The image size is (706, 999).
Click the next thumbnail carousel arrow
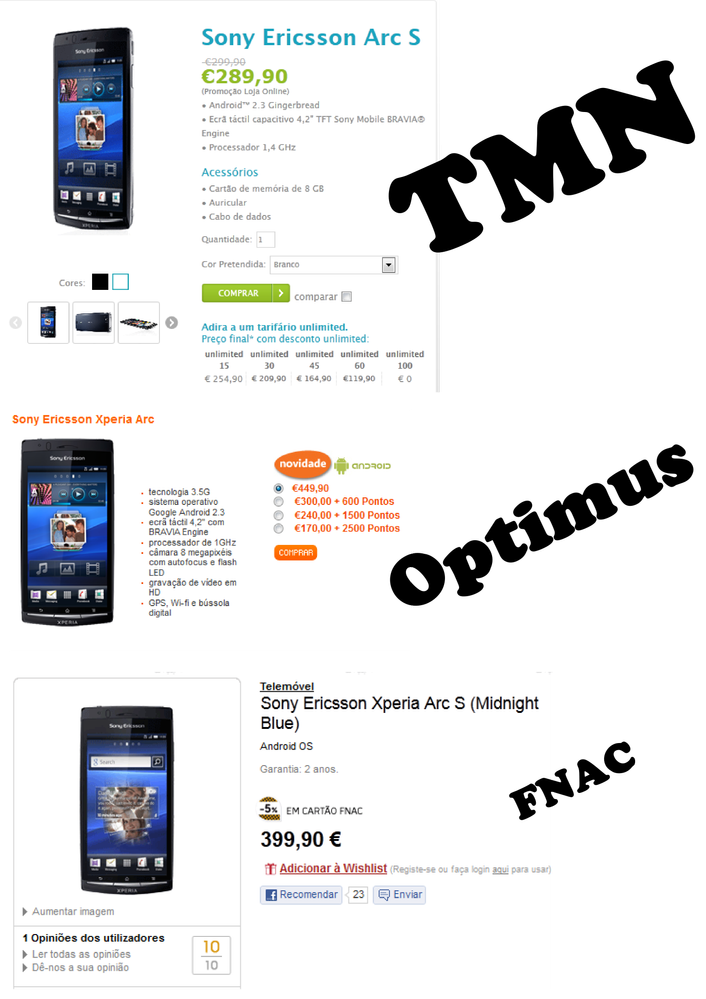click(171, 323)
